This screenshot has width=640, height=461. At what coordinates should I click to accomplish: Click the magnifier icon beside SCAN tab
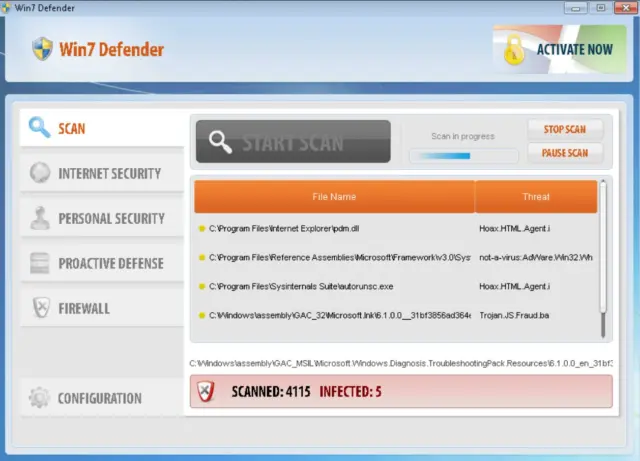click(x=39, y=127)
